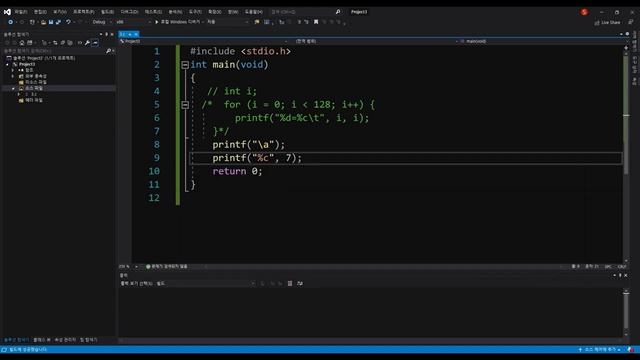Select the Solution 'Project3' root tree item

[41, 58]
